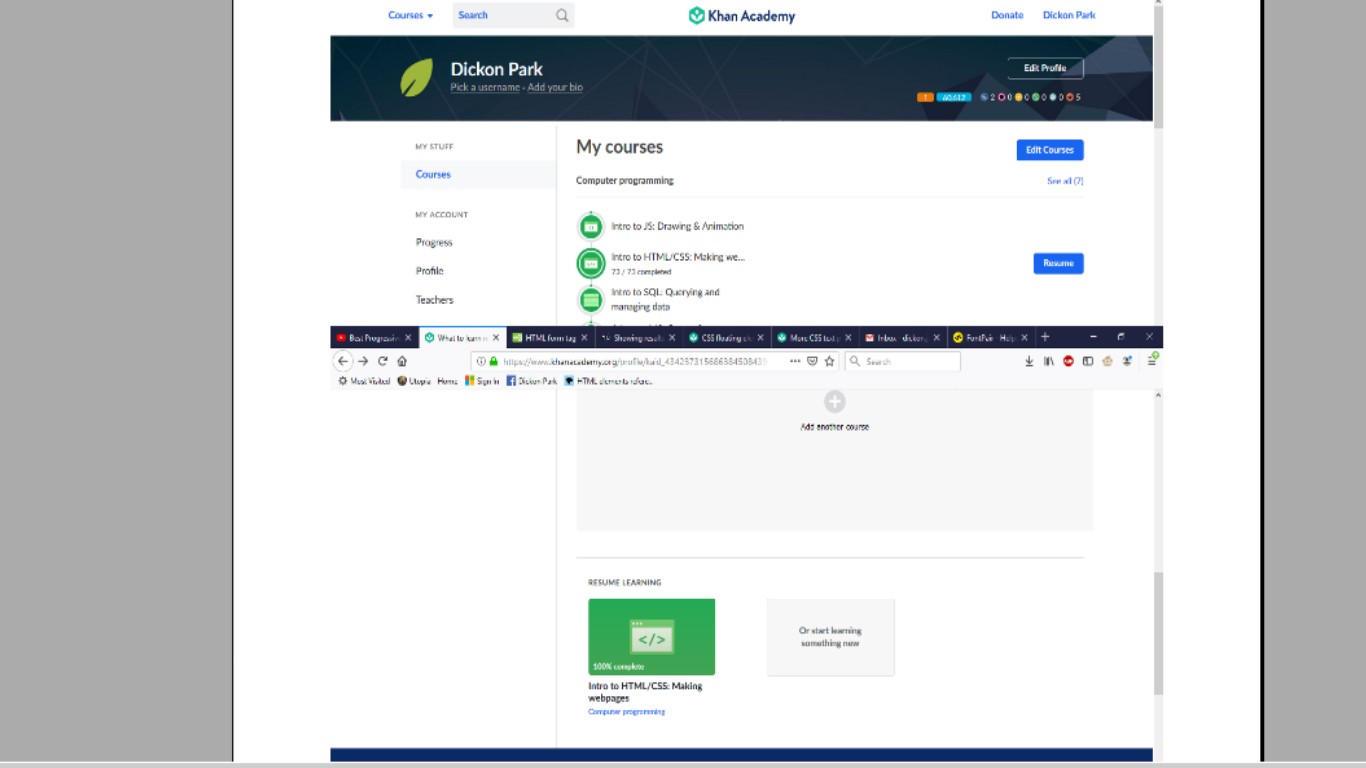Click browser Back arrow
Image resolution: width=1366 pixels, height=768 pixels.
tap(343, 361)
